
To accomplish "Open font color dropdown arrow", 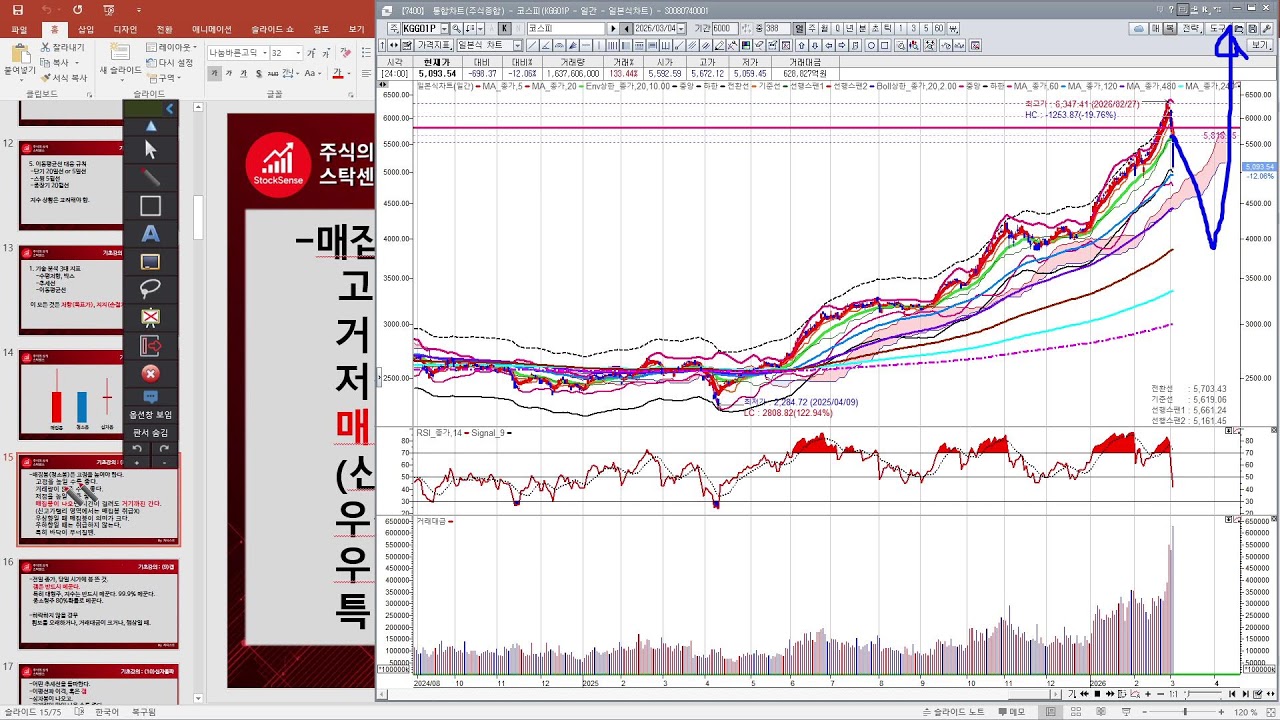I will (x=349, y=73).
